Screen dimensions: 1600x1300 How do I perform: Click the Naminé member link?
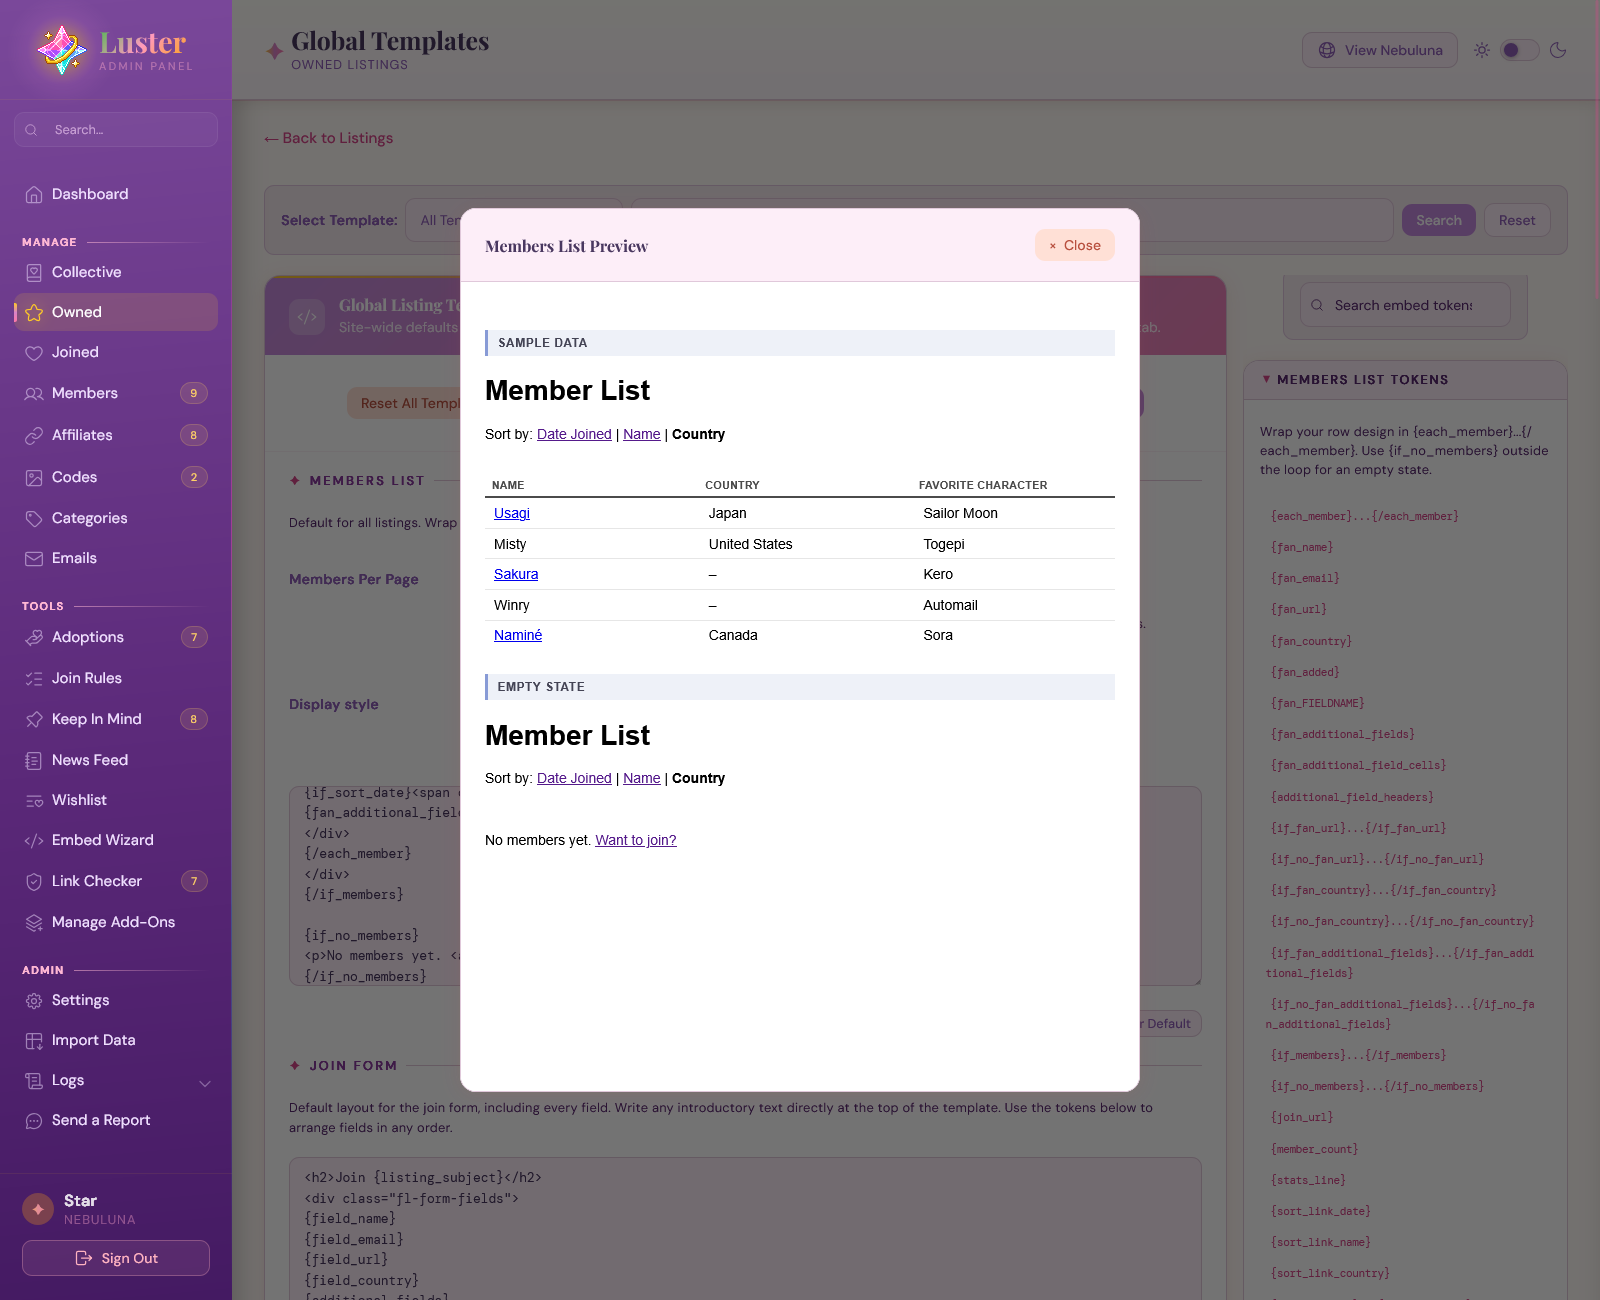(x=518, y=635)
